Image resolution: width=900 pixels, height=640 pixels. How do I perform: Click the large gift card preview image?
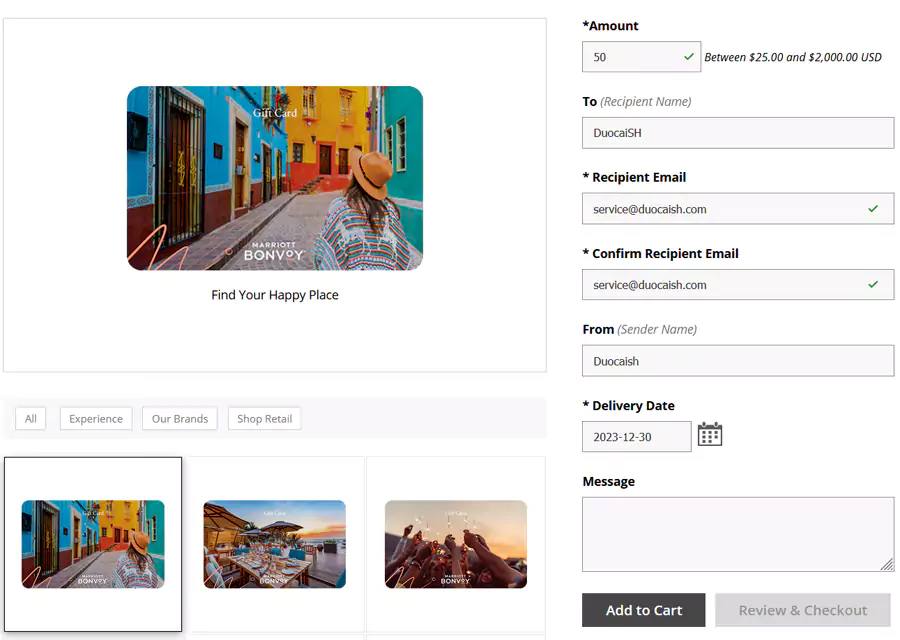(274, 178)
